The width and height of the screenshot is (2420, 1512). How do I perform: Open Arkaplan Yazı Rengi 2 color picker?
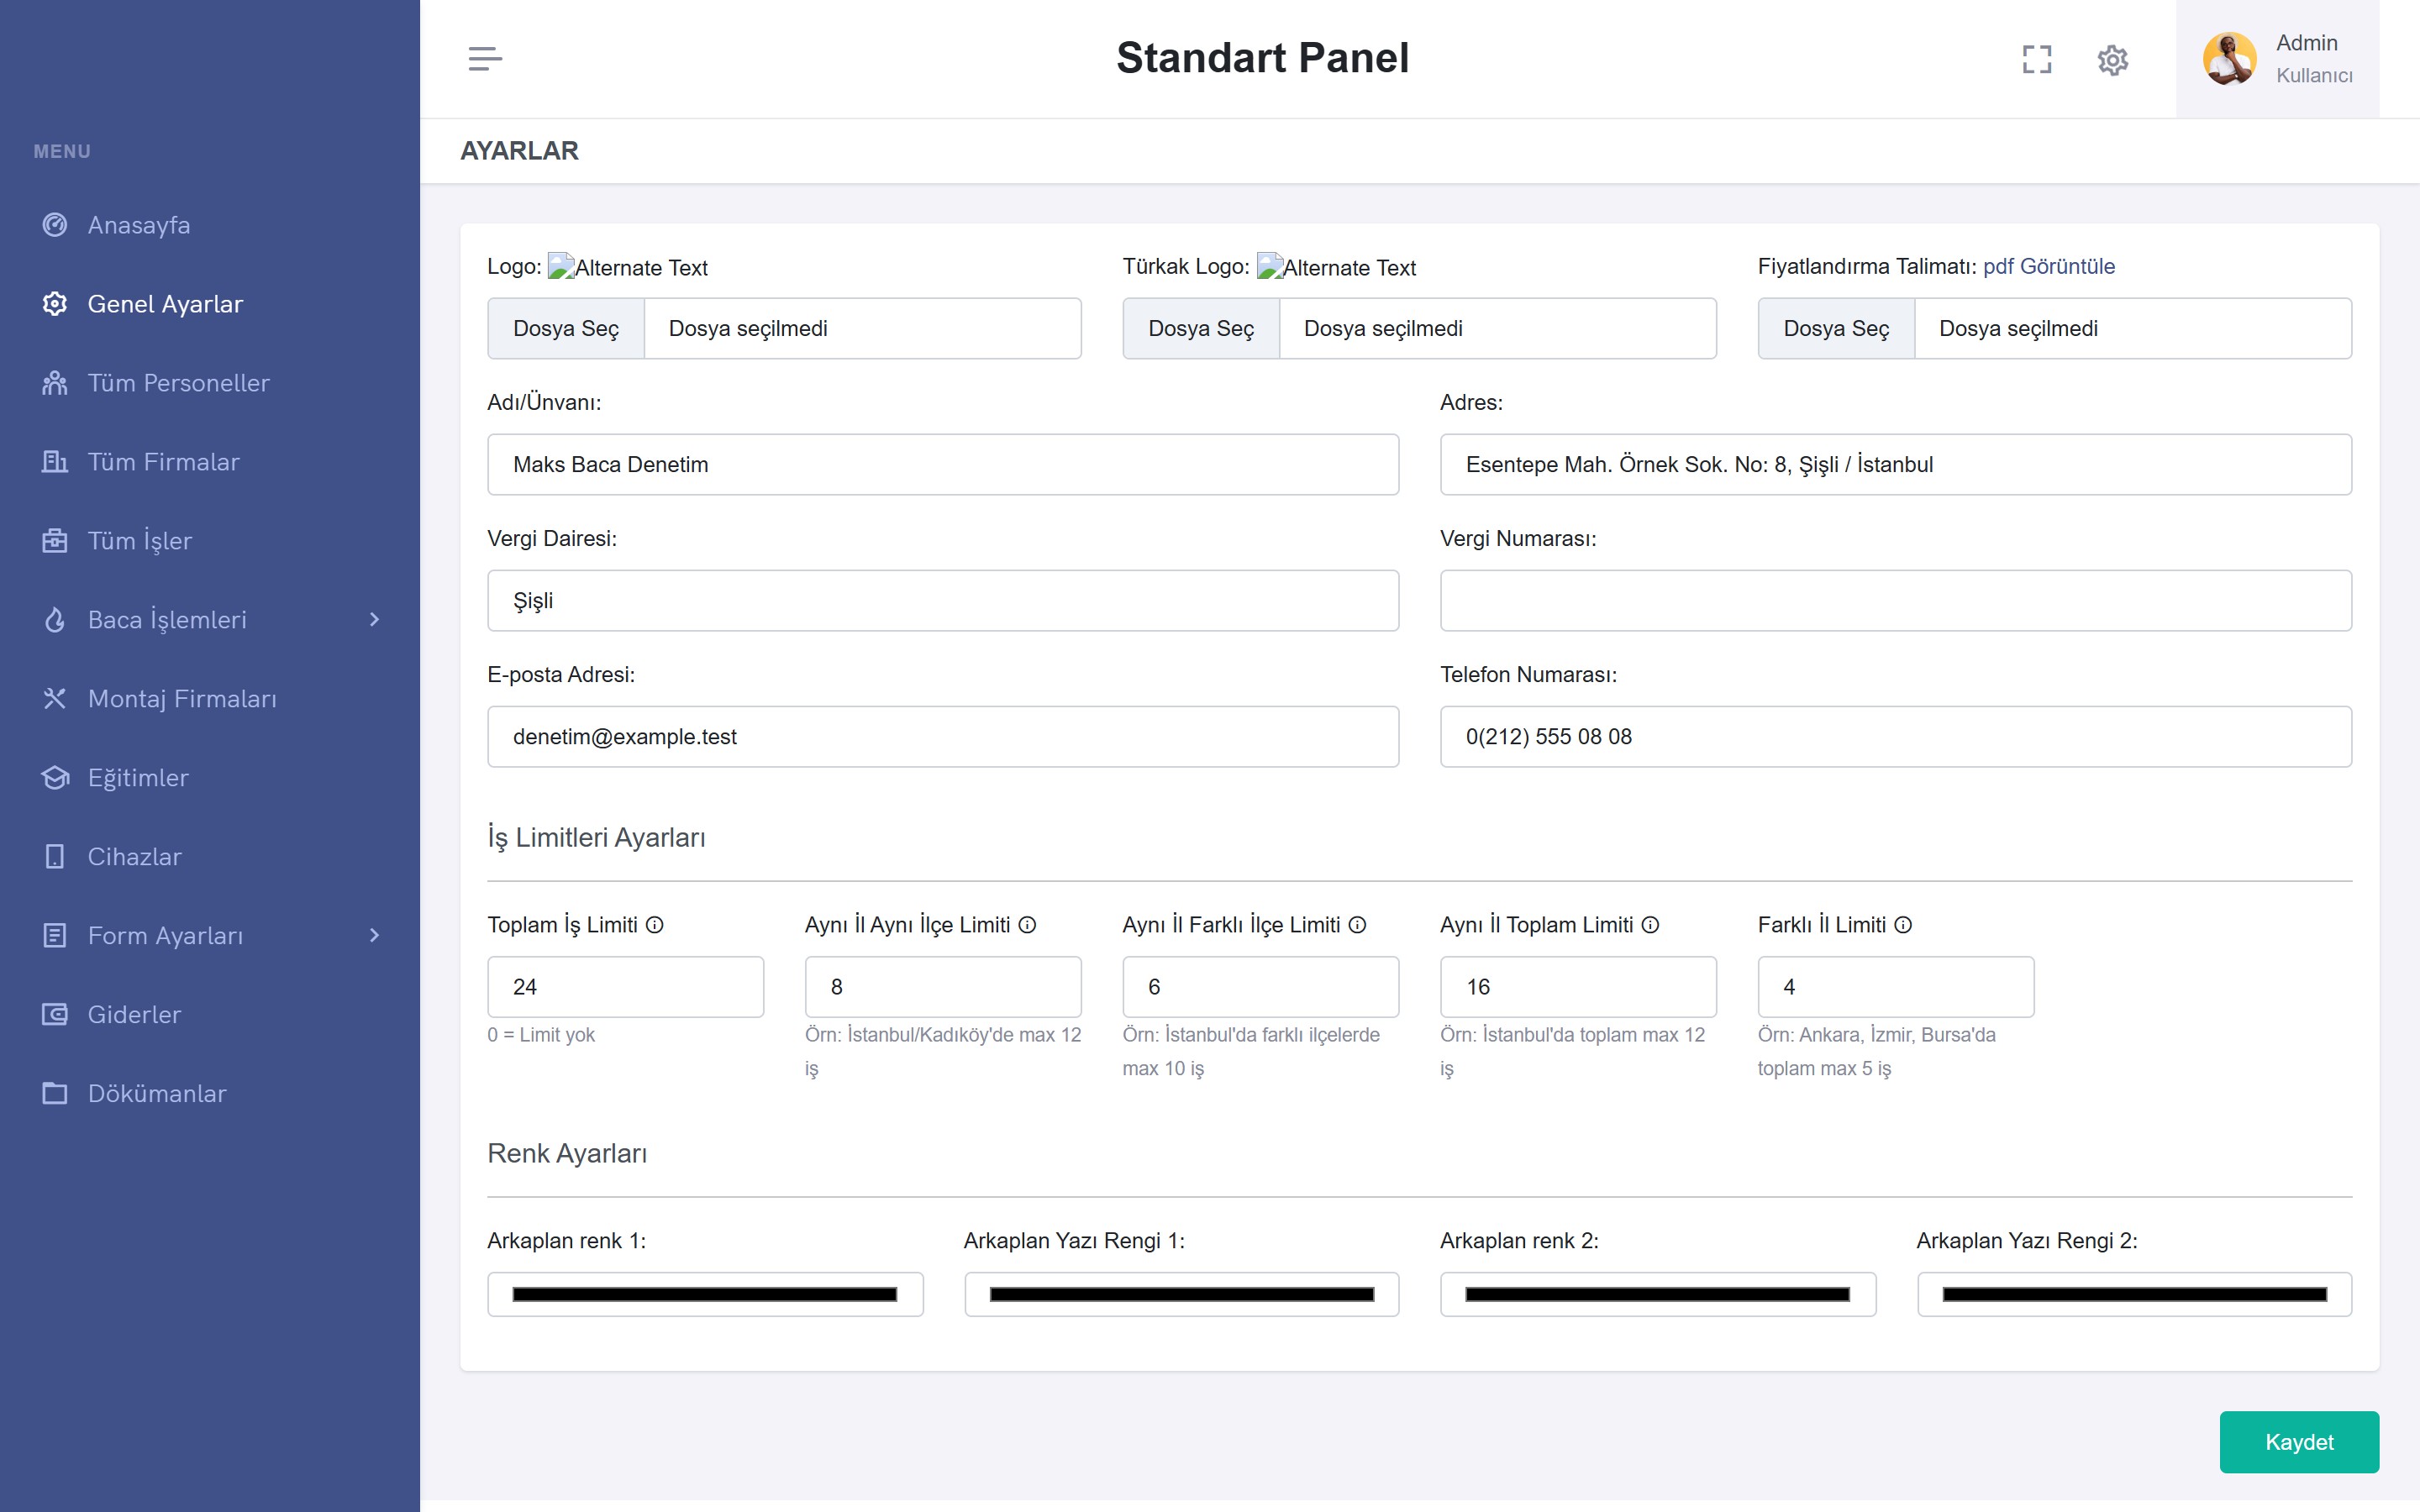pos(2134,1294)
